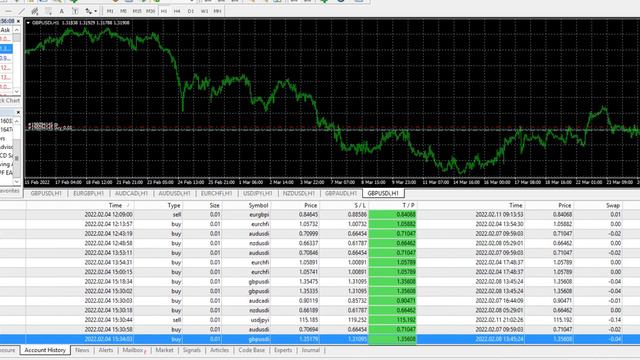Switch chart to MN timeframe
The height and width of the screenshot is (360, 640).
218,11
